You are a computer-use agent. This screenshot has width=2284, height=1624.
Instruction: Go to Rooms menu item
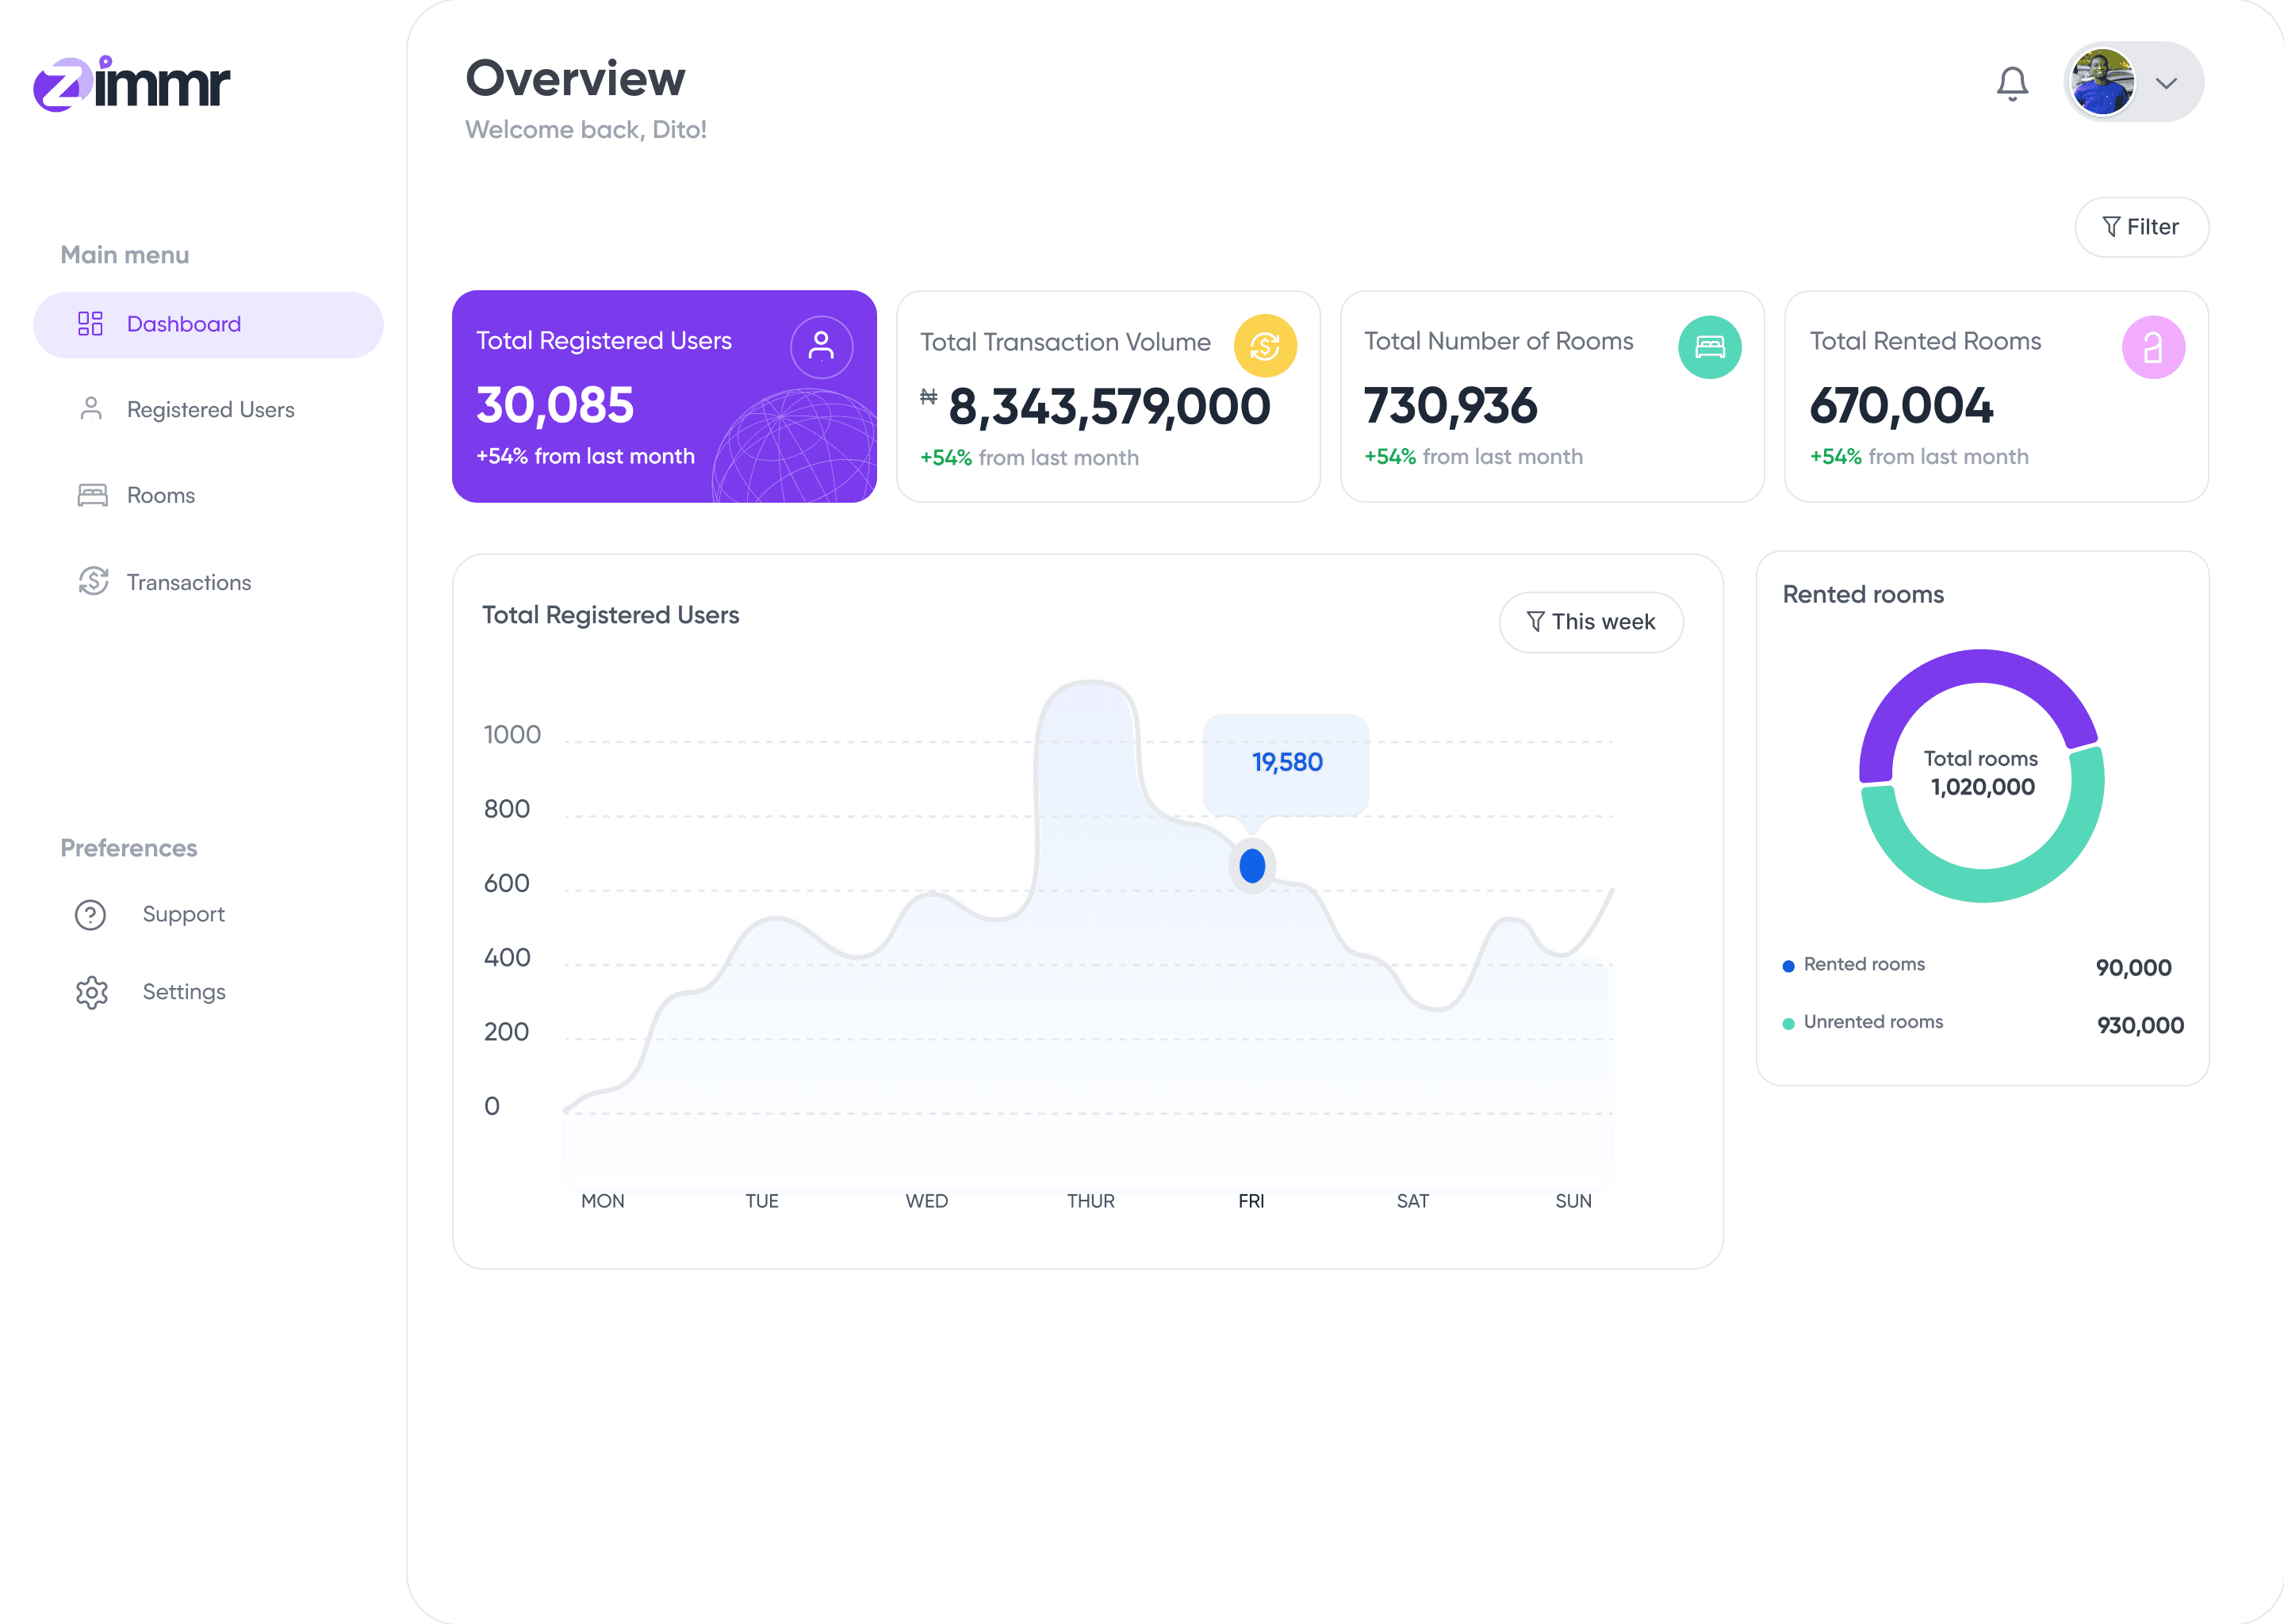(x=160, y=496)
